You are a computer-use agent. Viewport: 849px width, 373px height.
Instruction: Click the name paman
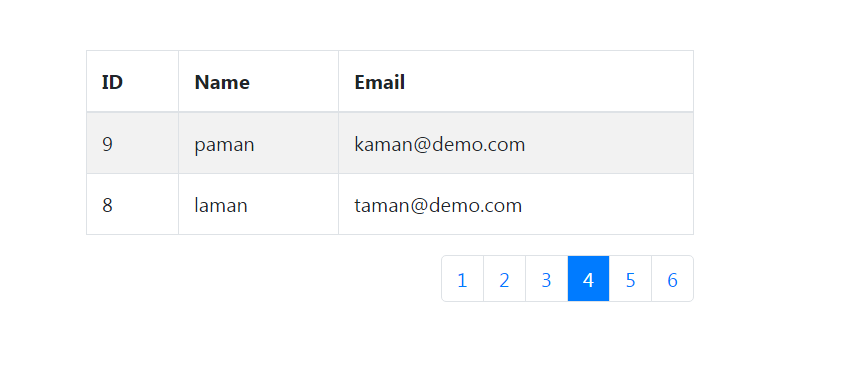(224, 145)
